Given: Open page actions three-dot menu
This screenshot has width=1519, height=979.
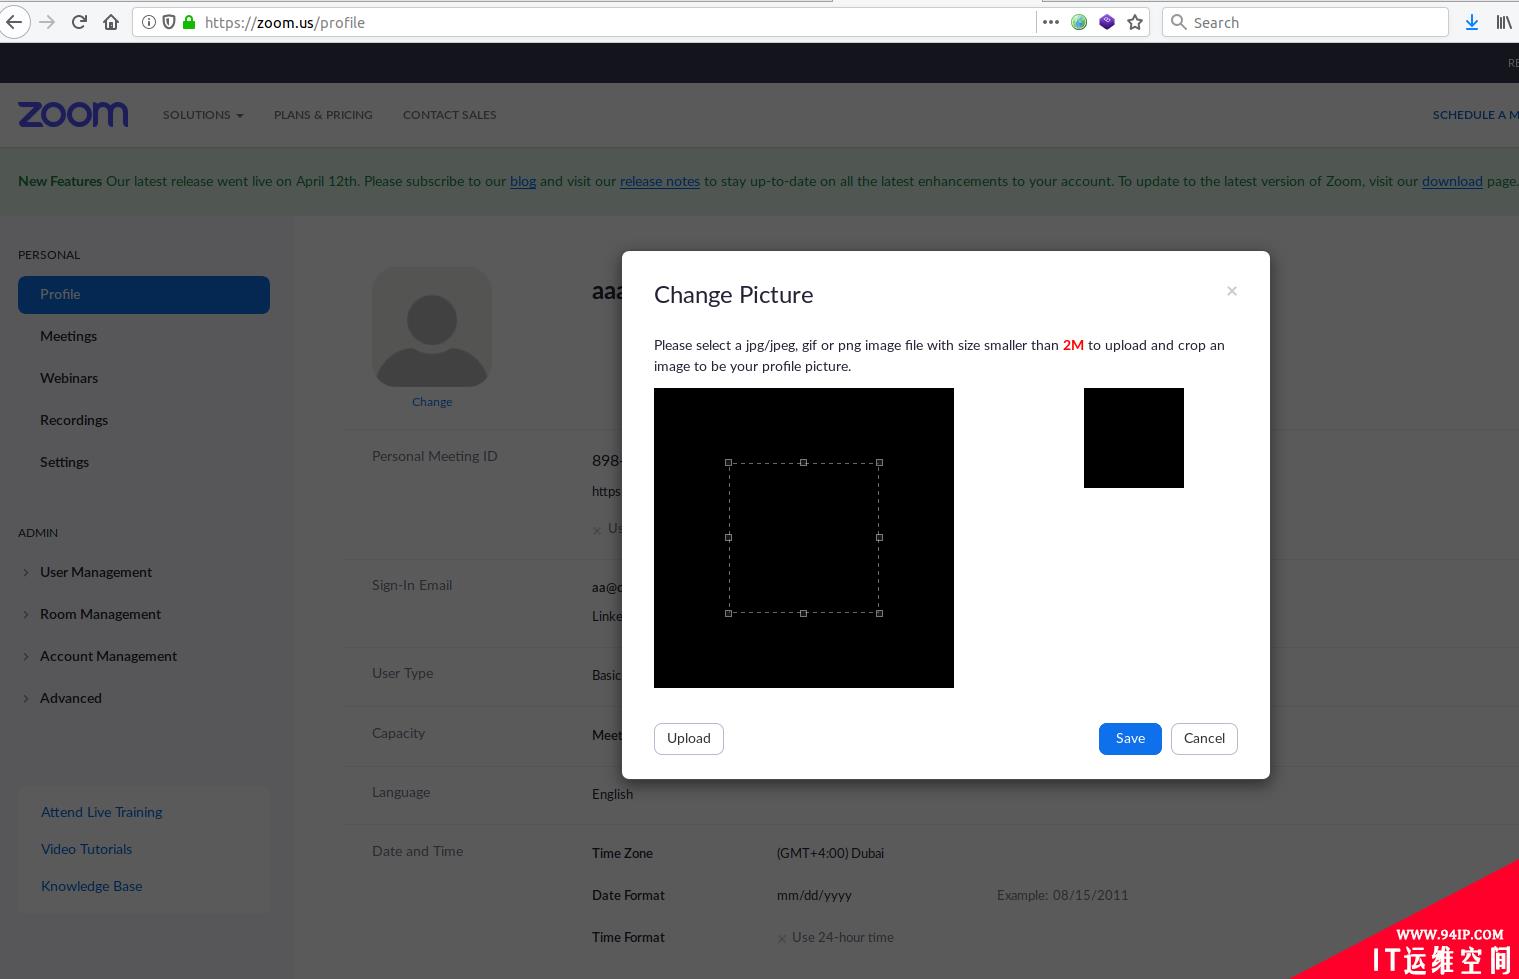Looking at the screenshot, I should (1051, 22).
